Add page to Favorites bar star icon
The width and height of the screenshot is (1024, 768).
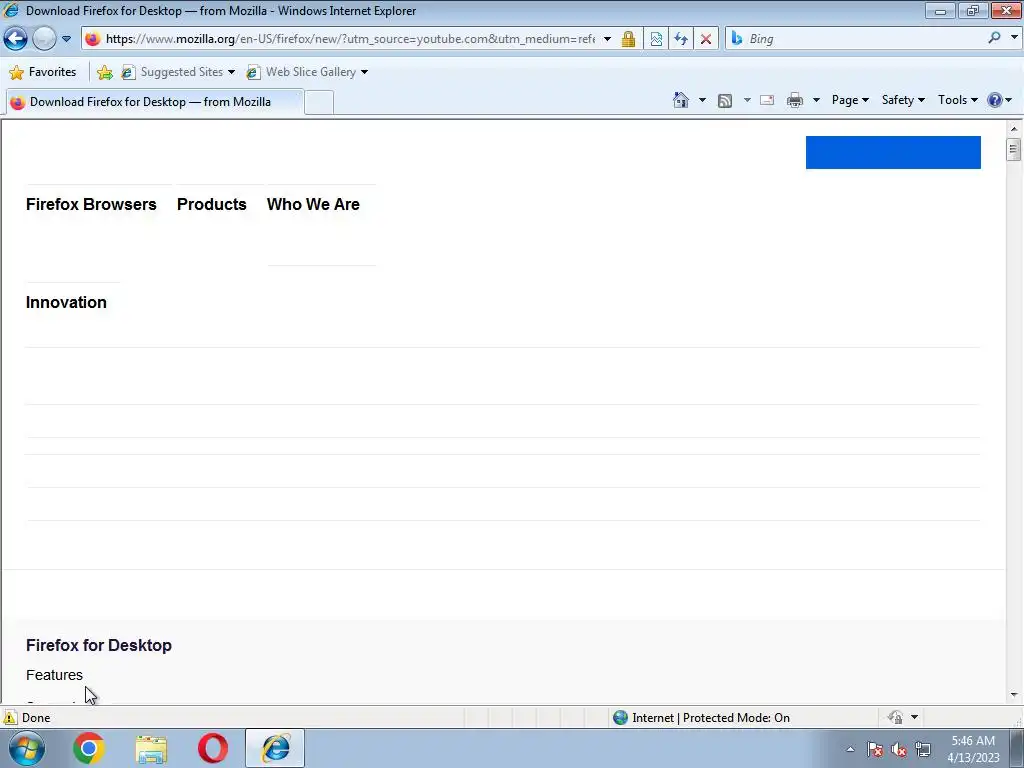point(104,72)
